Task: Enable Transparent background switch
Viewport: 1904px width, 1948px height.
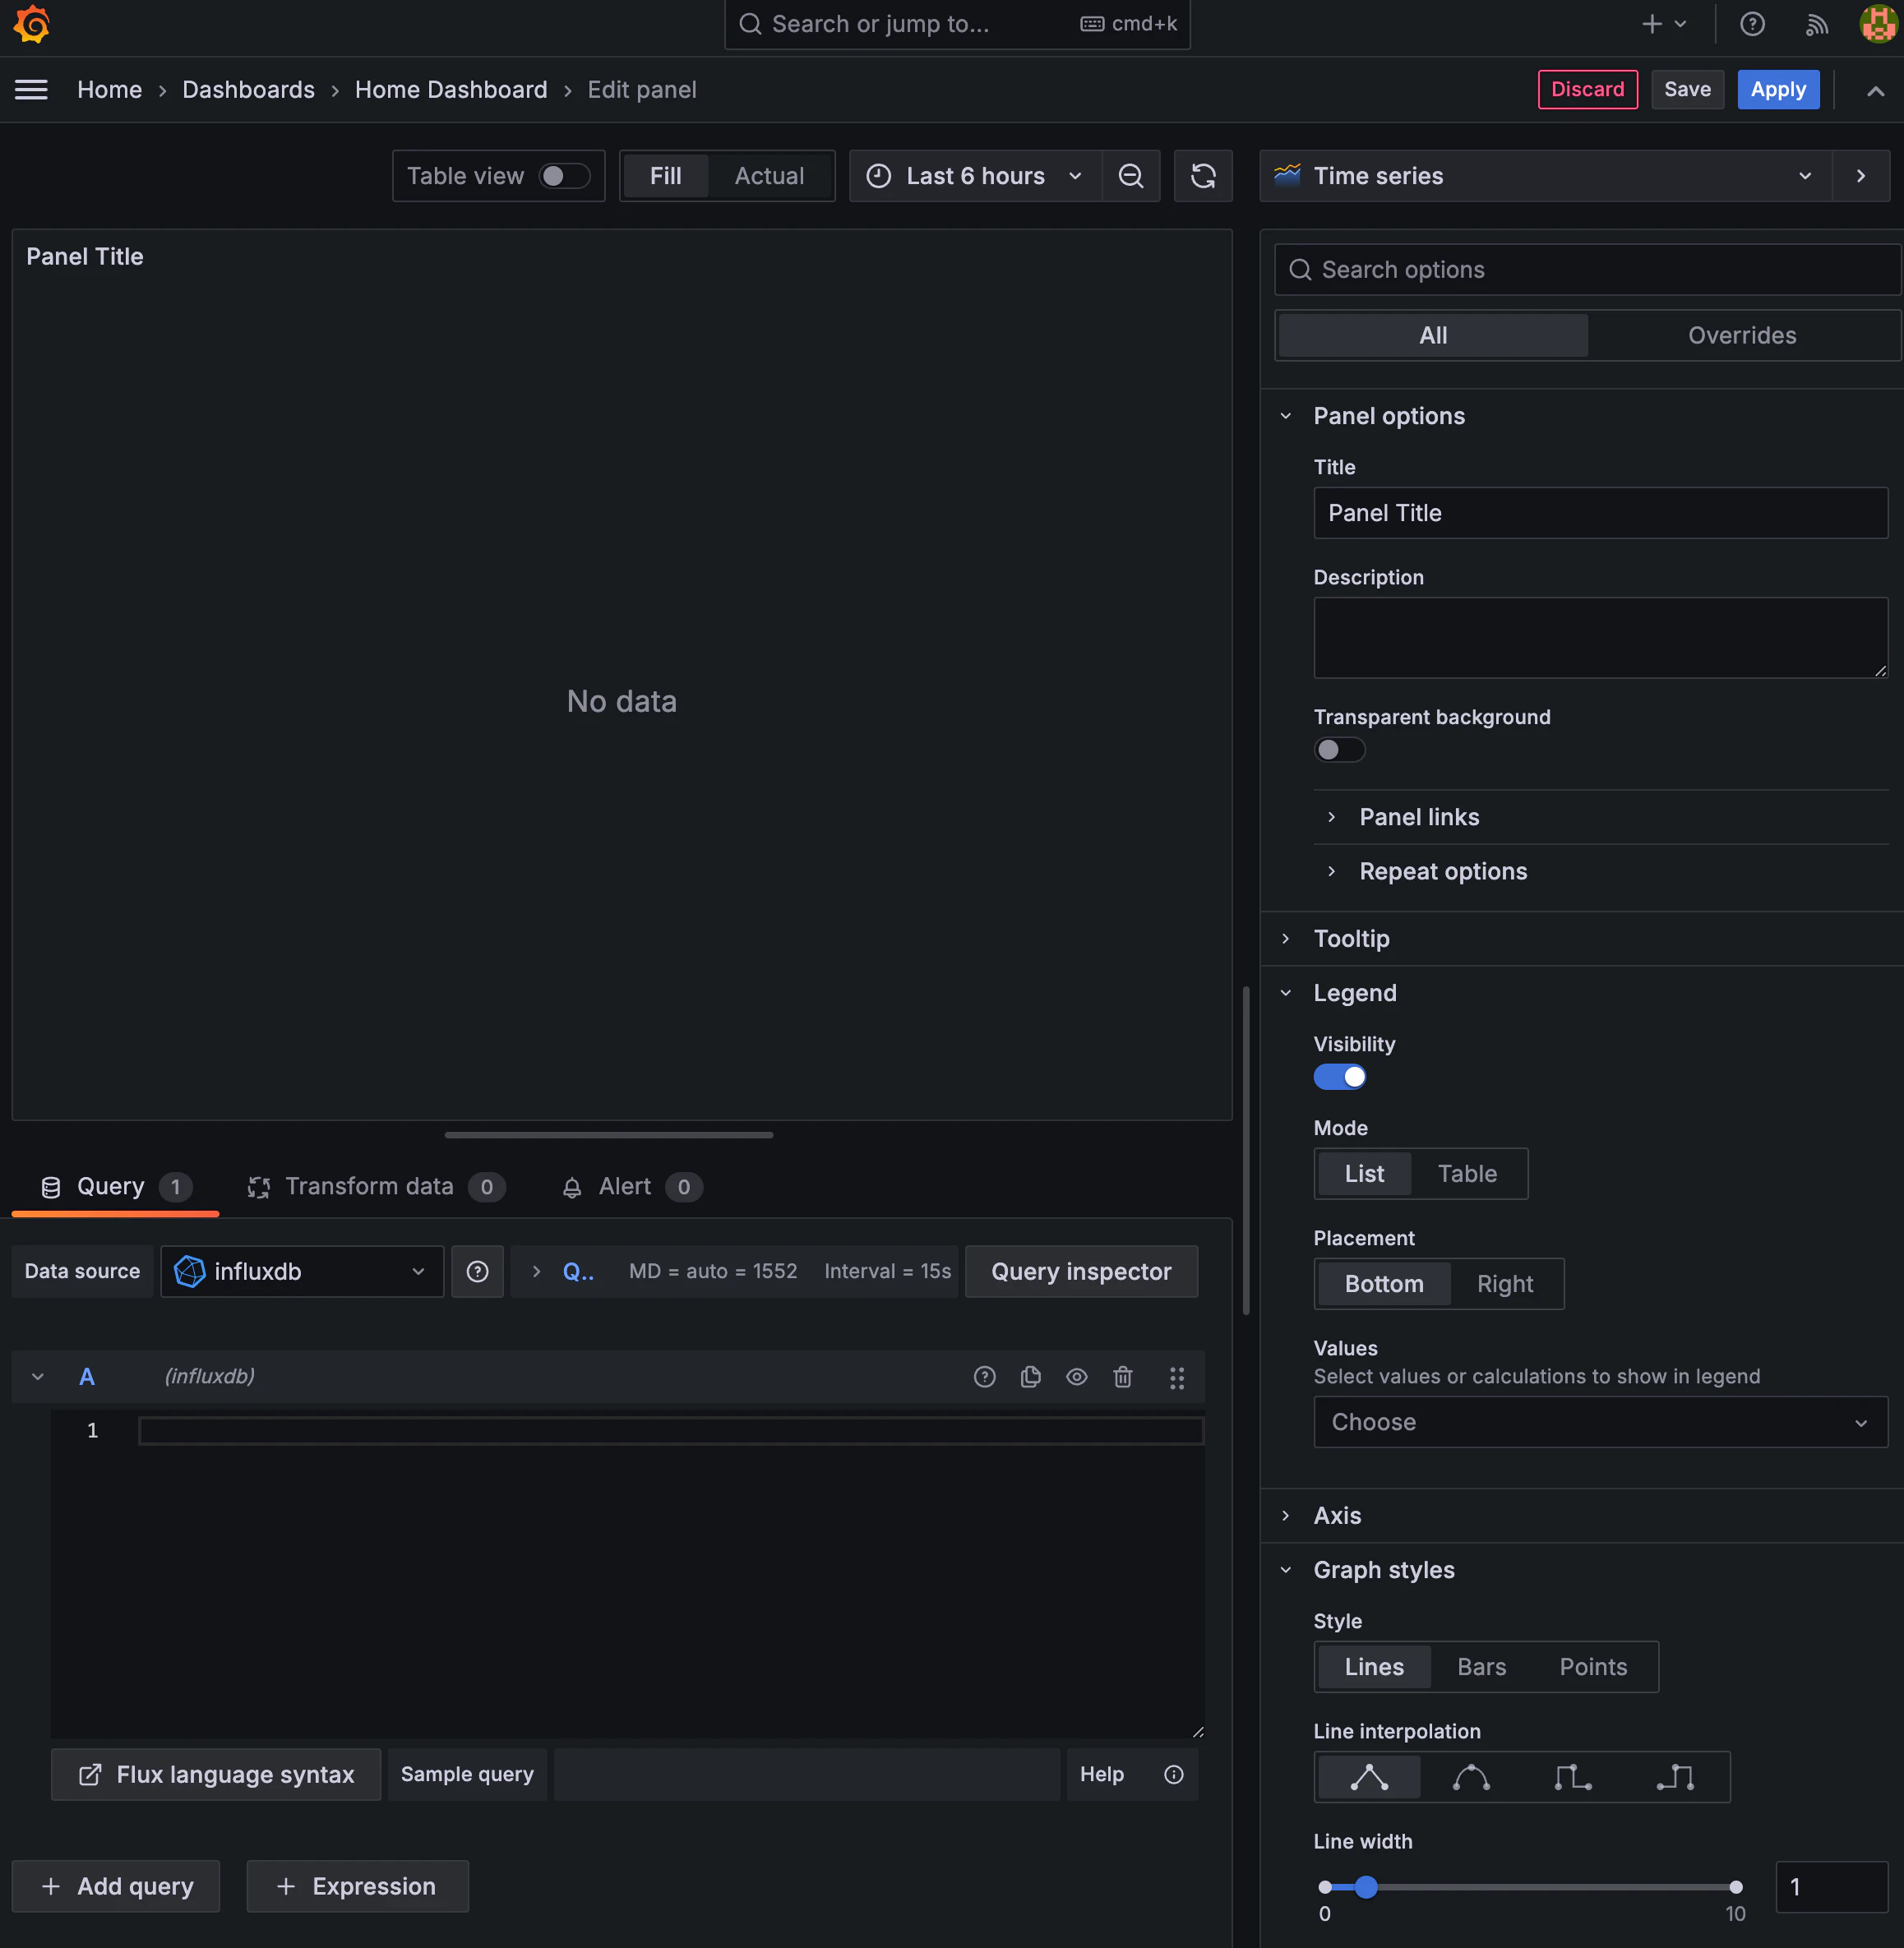Action: coord(1339,750)
